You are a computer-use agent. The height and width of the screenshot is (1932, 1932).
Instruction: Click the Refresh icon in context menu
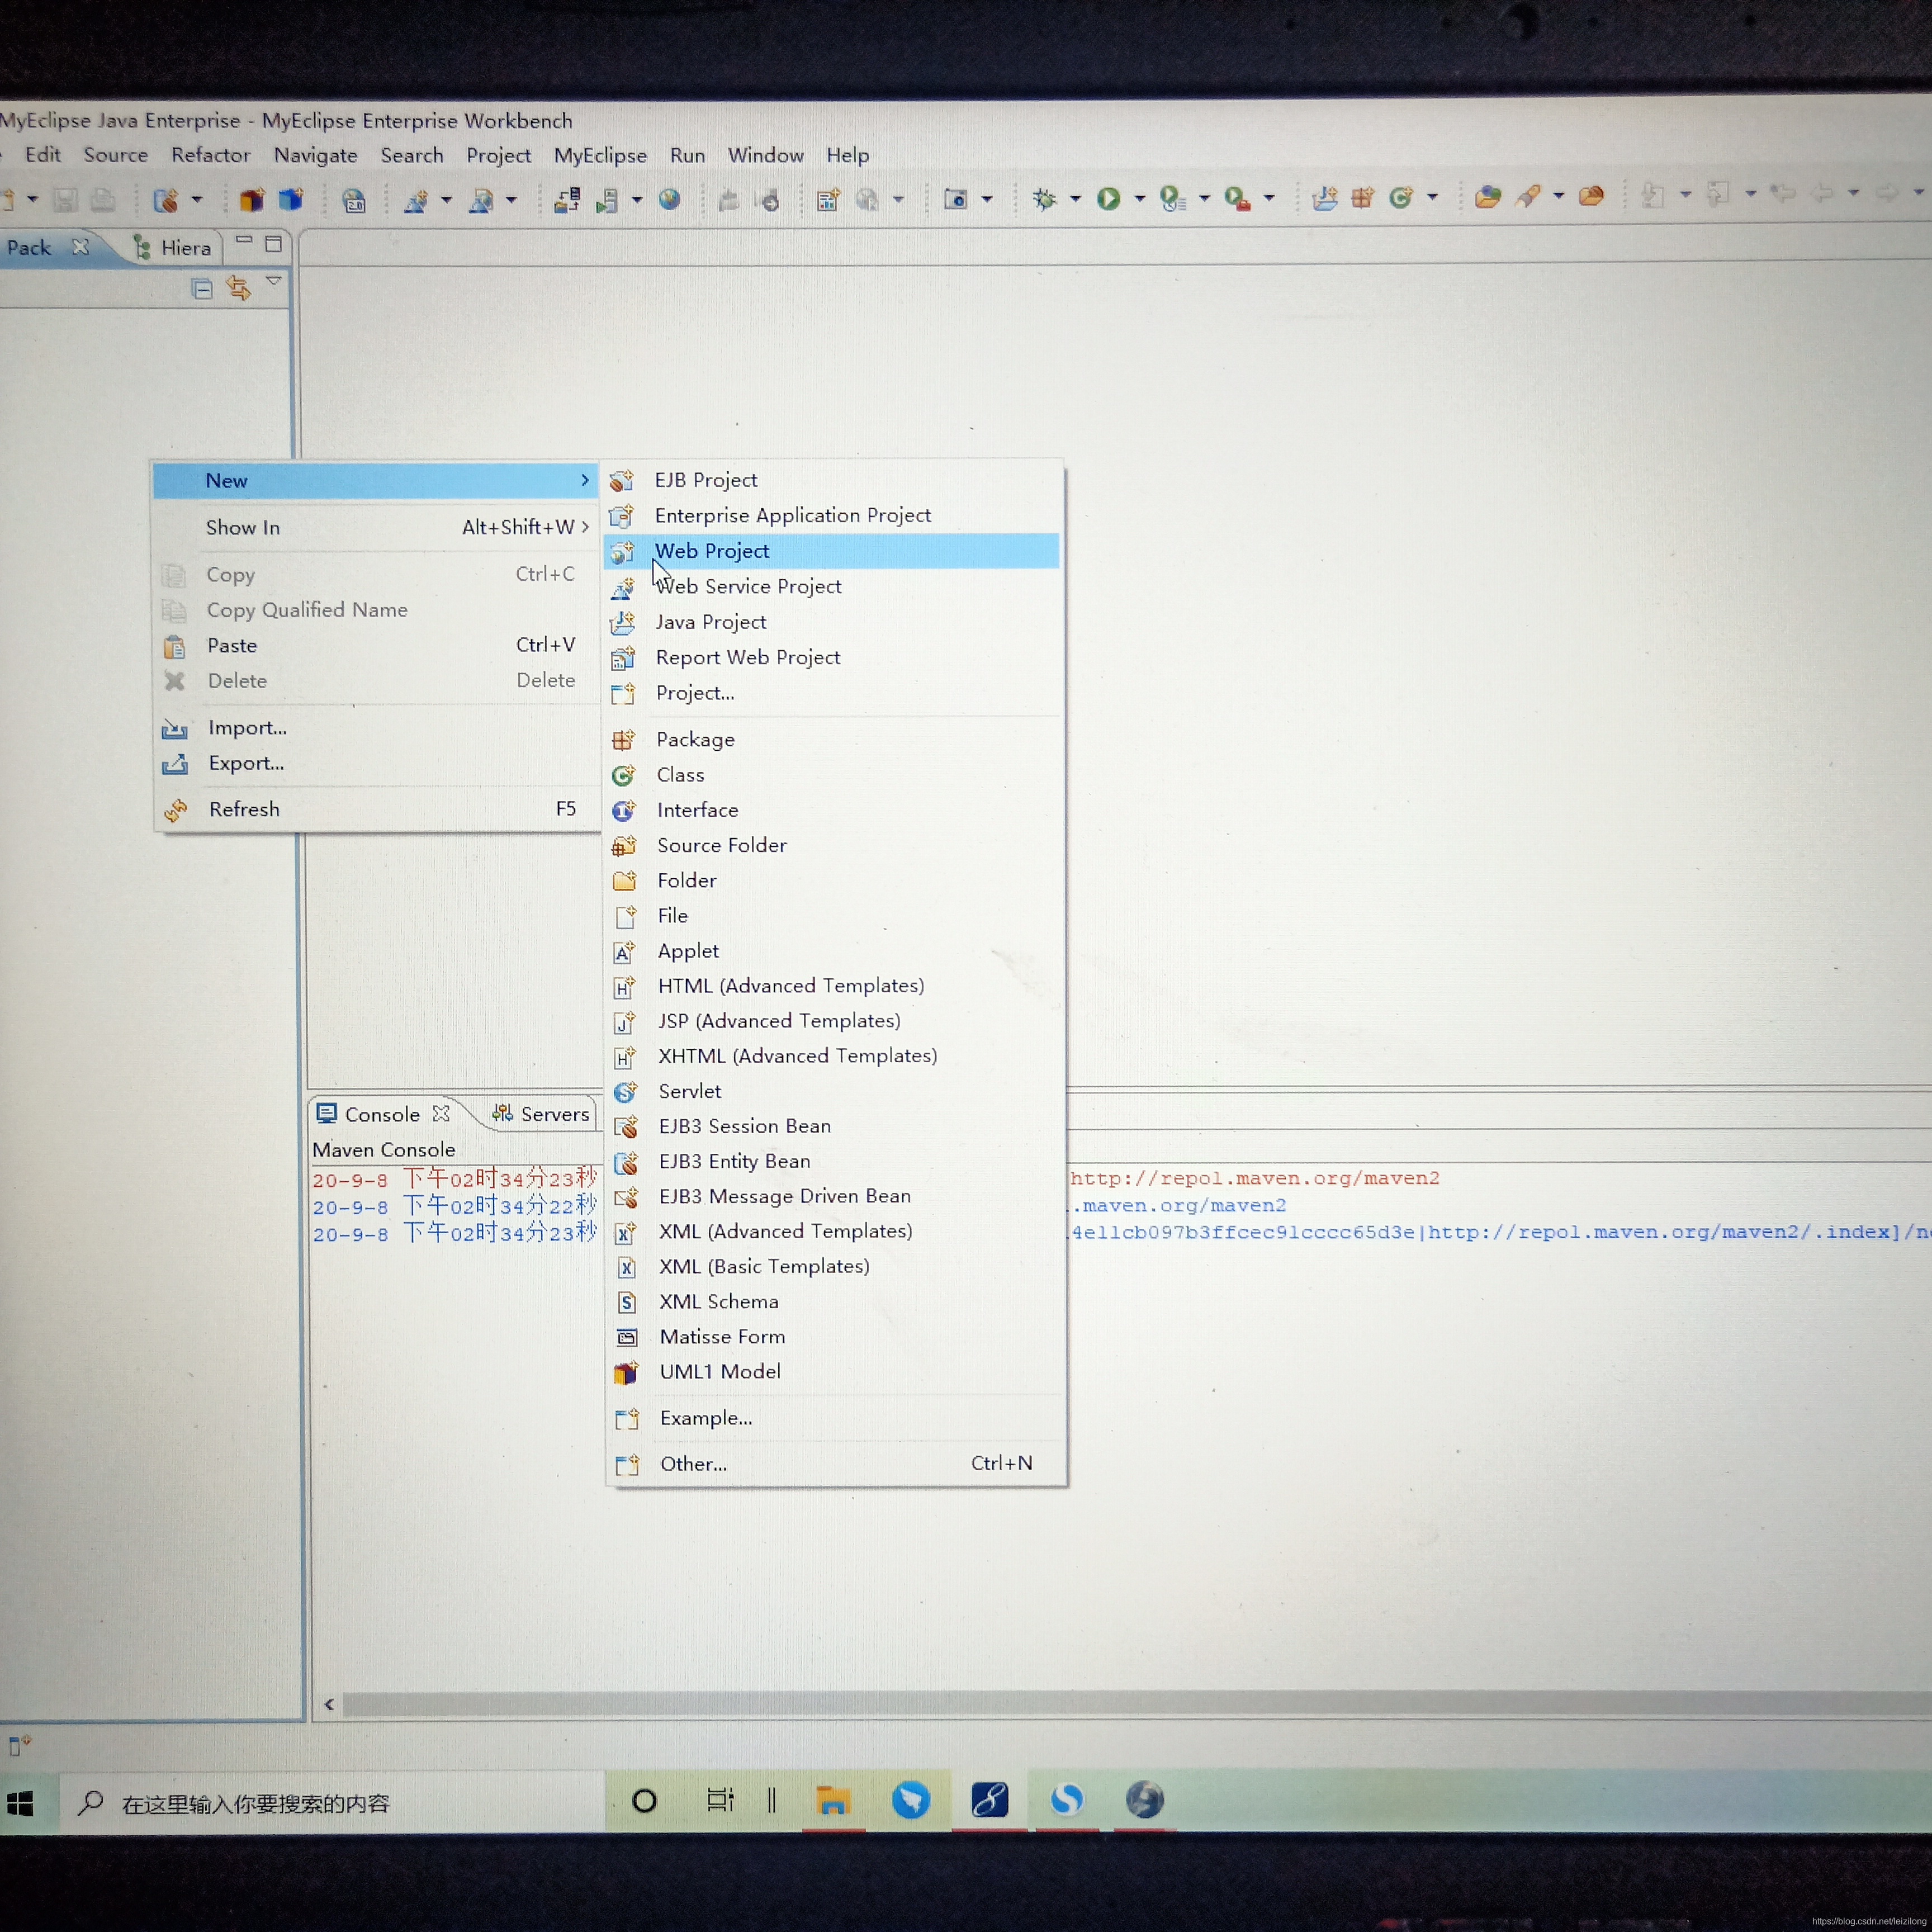coord(176,810)
